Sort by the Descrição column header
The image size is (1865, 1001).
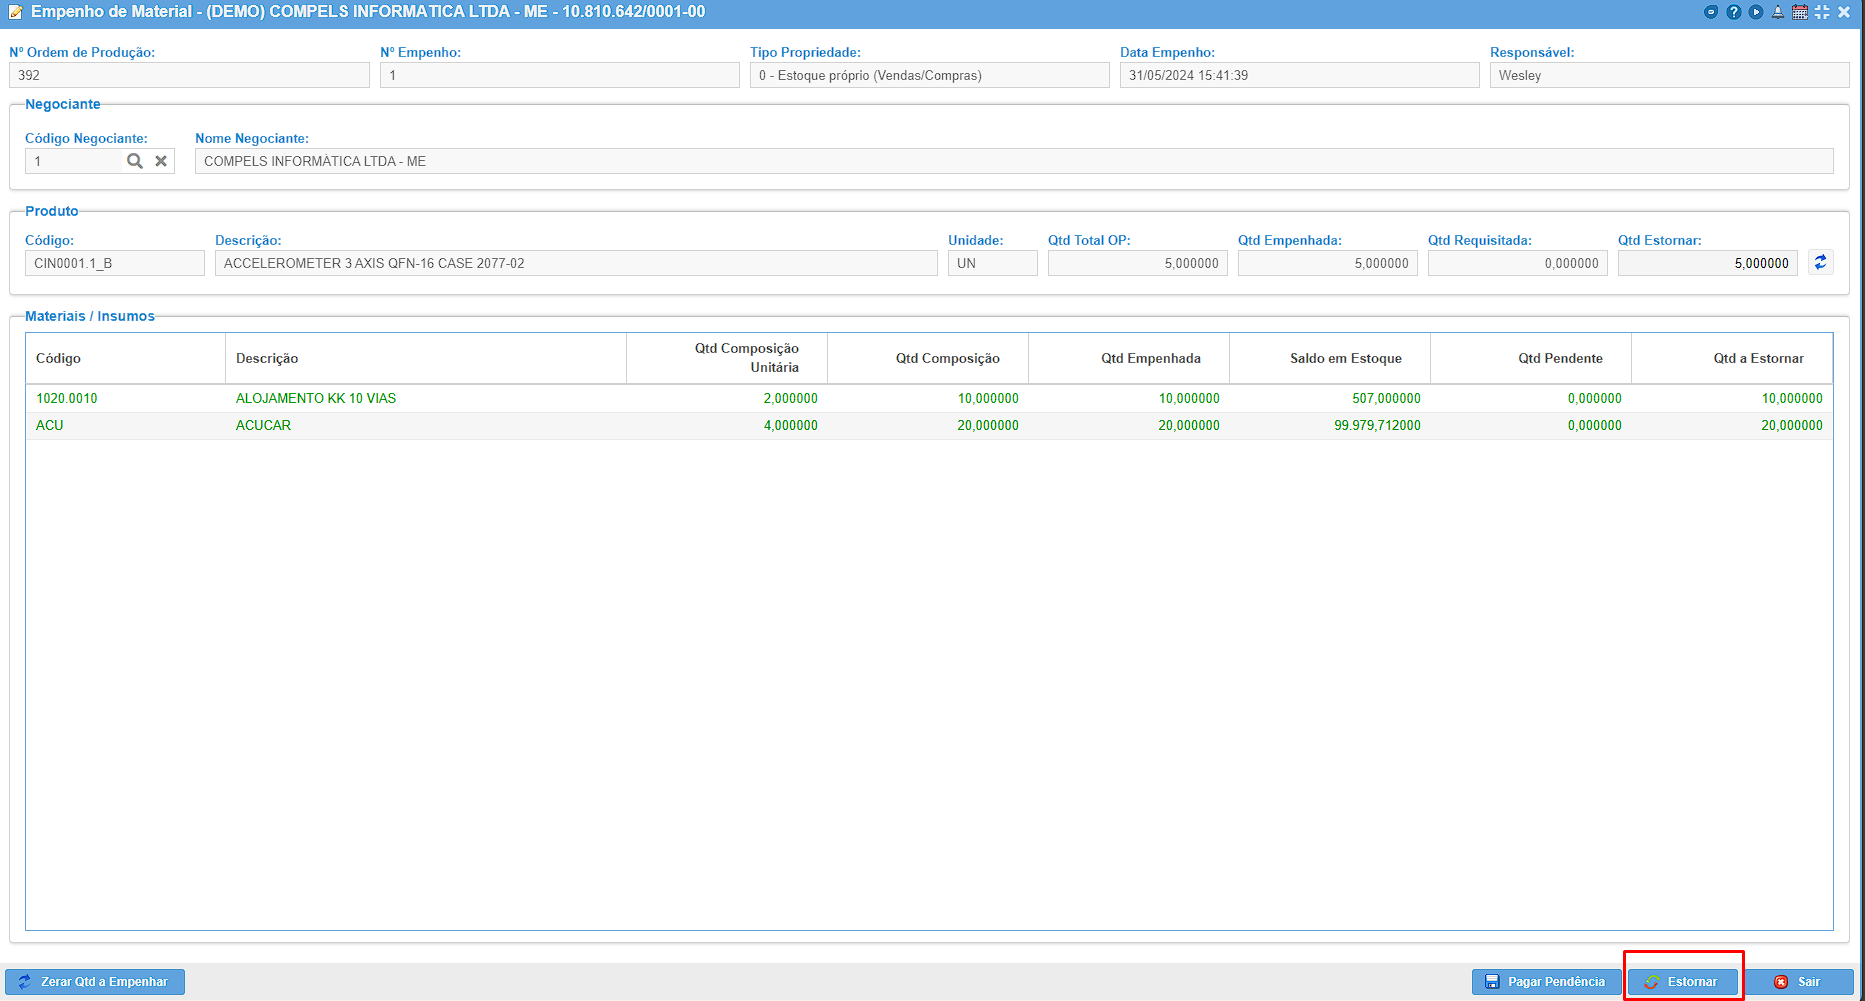click(x=426, y=358)
